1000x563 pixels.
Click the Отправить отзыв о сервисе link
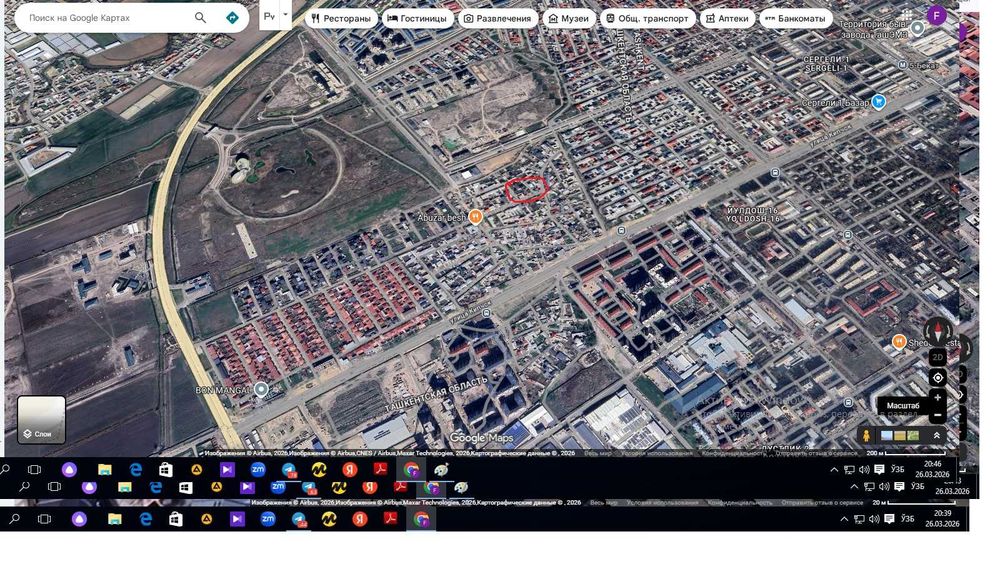point(816,453)
